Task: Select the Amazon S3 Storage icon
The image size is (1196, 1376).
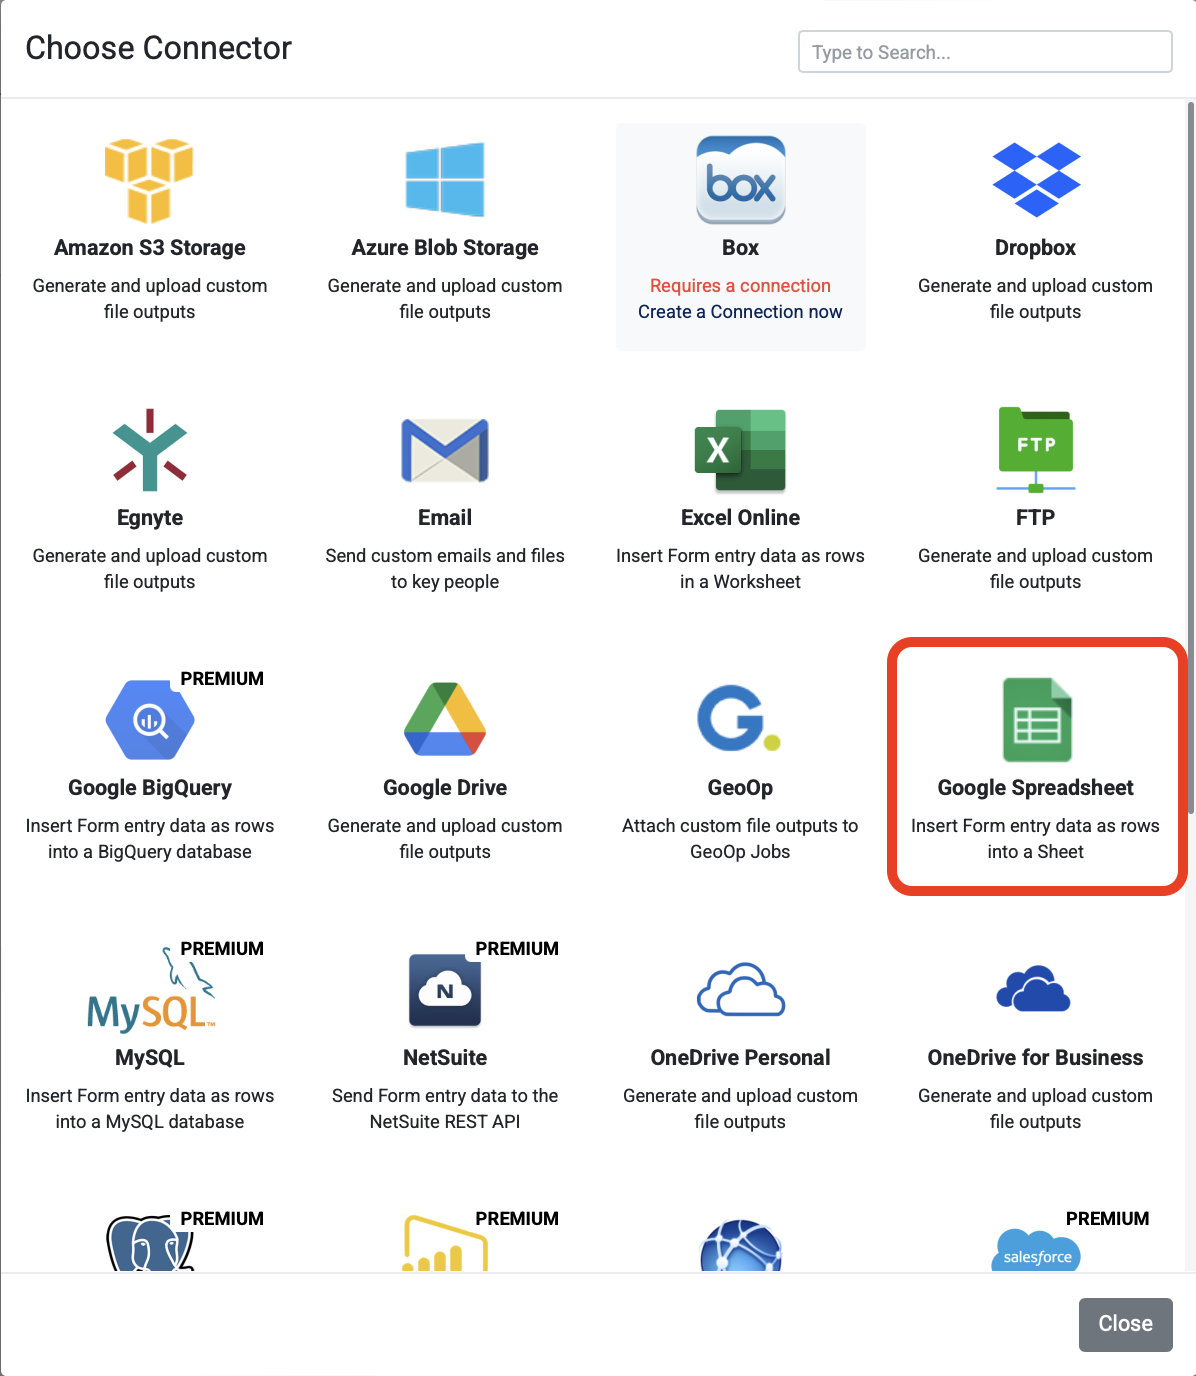Action: (149, 180)
